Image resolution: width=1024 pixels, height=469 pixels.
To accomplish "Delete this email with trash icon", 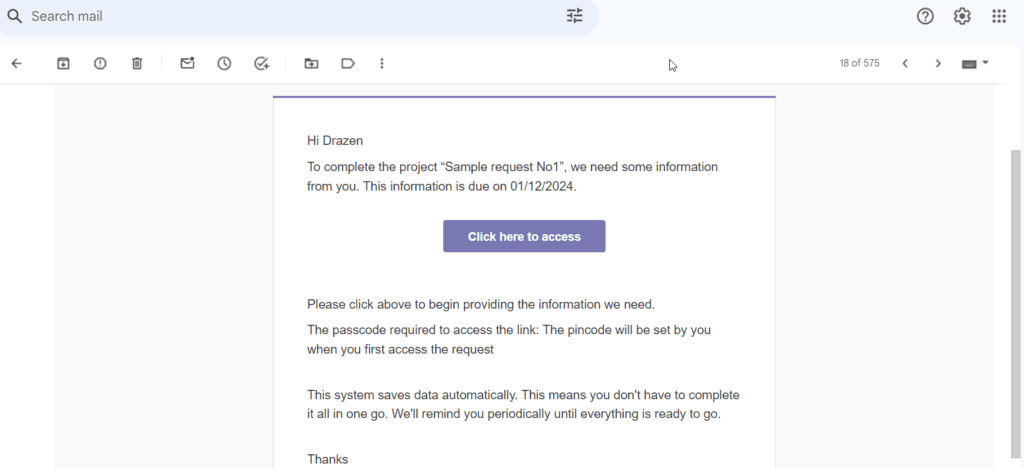I will click(x=136, y=63).
